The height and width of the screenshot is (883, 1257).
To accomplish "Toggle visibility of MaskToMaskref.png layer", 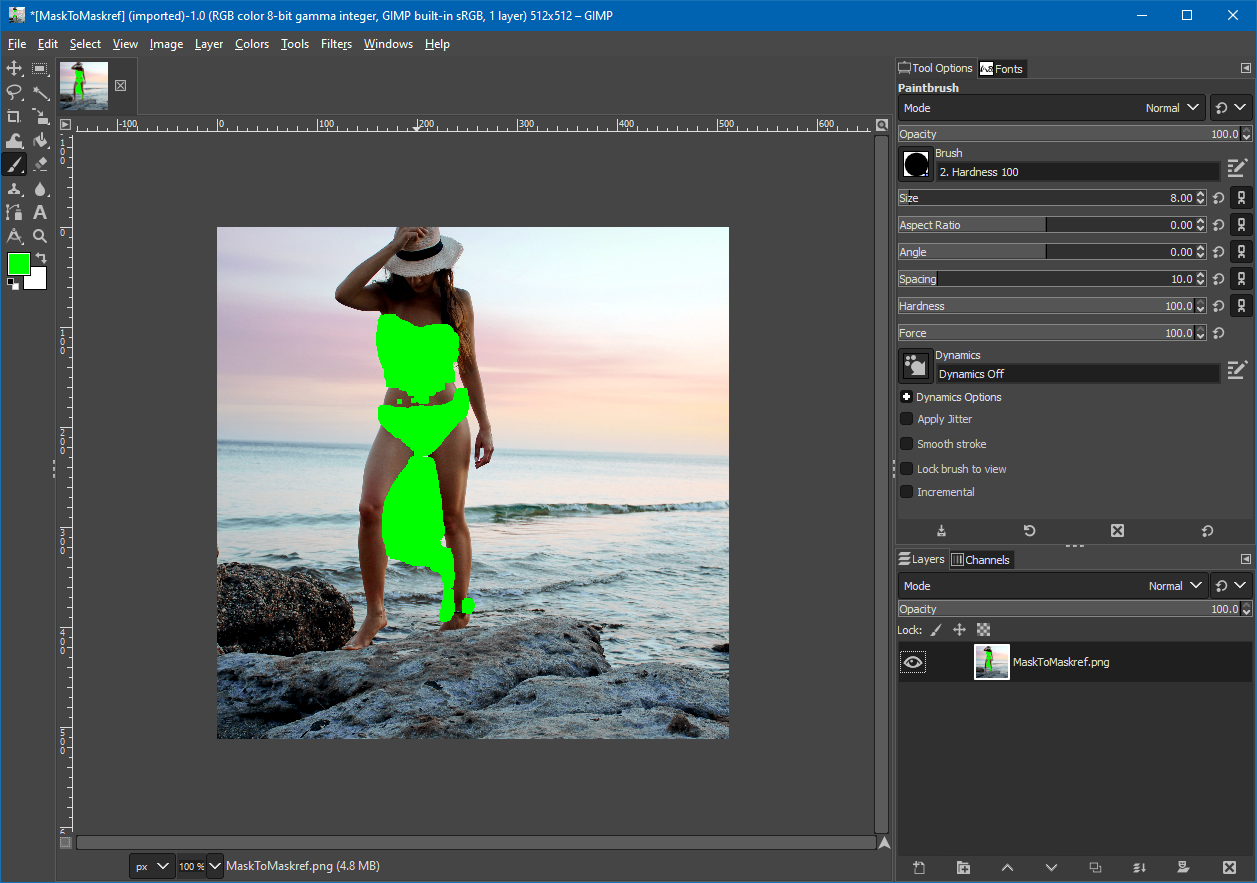I will (913, 662).
